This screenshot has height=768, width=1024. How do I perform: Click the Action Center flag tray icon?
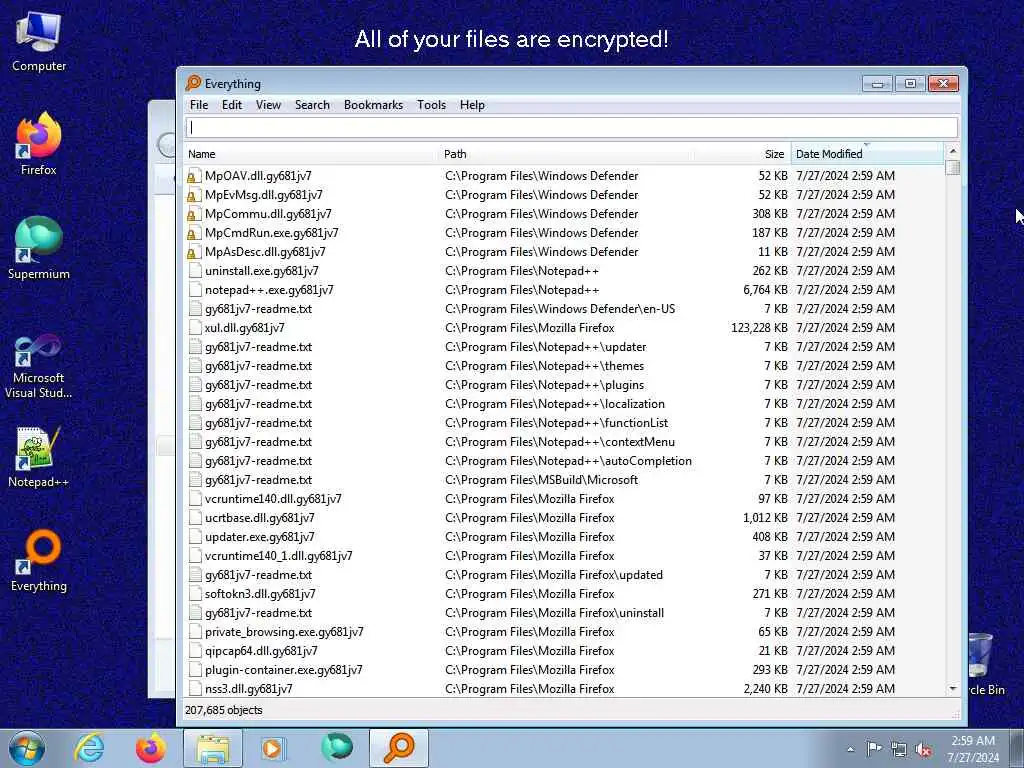(x=874, y=749)
